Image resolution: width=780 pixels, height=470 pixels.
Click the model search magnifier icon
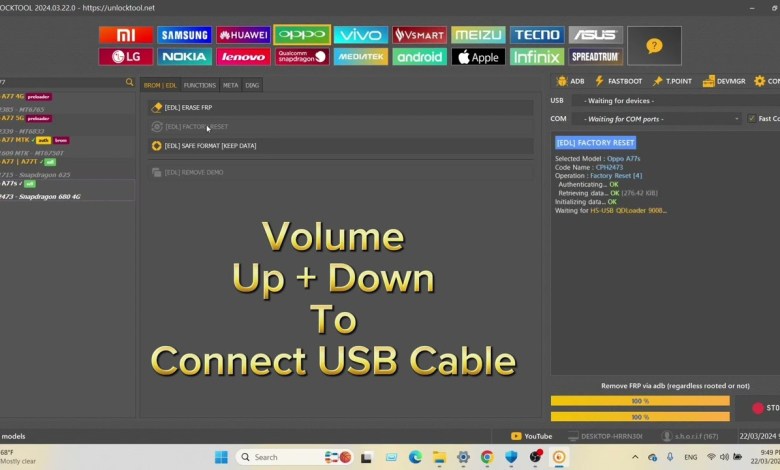click(x=129, y=82)
